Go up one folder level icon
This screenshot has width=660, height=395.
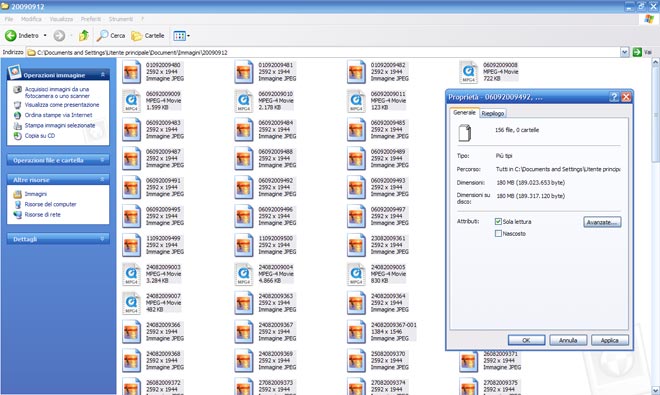[x=84, y=36]
